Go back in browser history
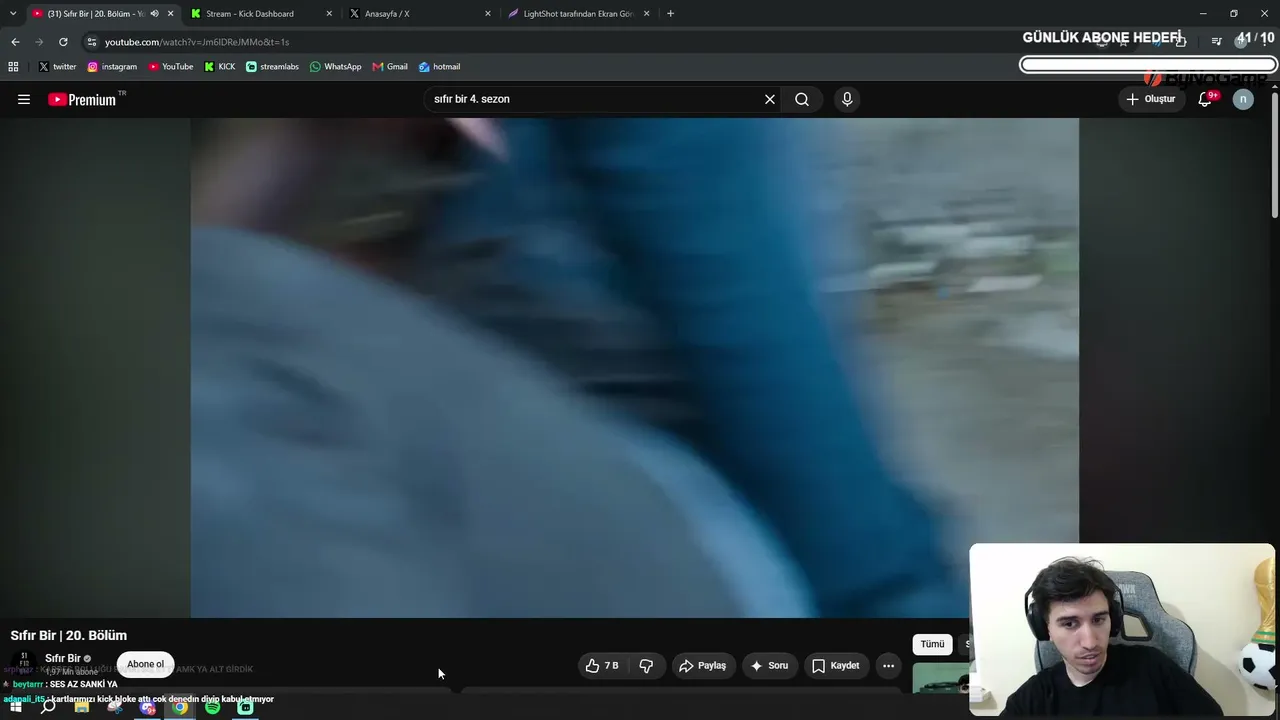This screenshot has height=720, width=1280. pos(15,42)
